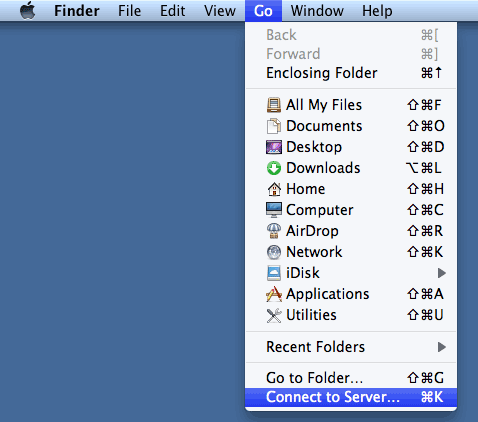Open the Edit menu

tap(172, 11)
